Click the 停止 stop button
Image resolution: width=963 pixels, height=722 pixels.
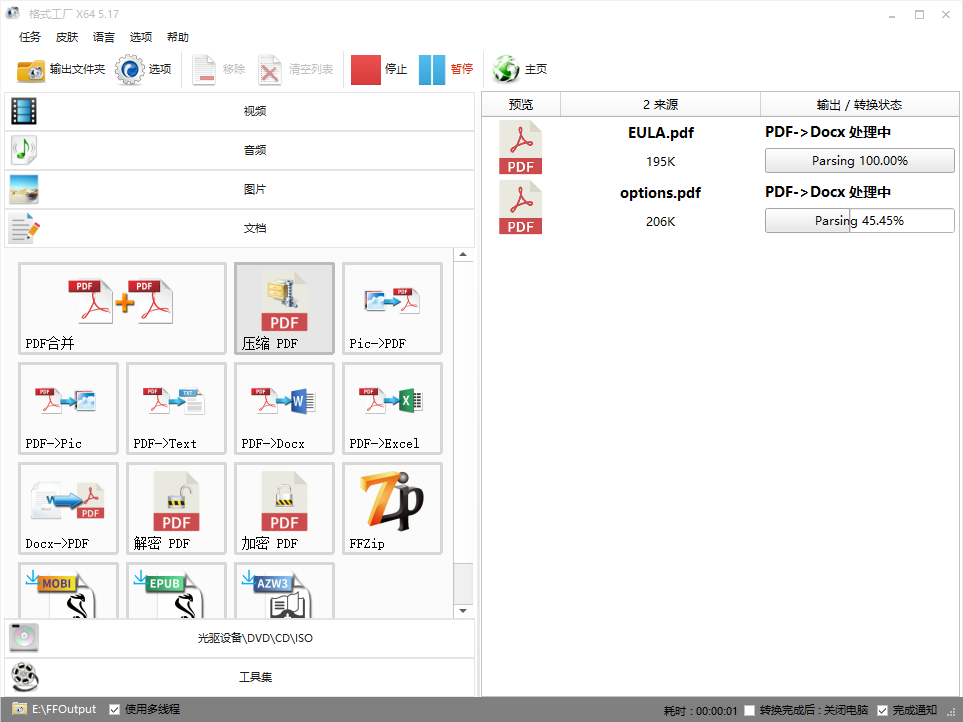(x=373, y=69)
